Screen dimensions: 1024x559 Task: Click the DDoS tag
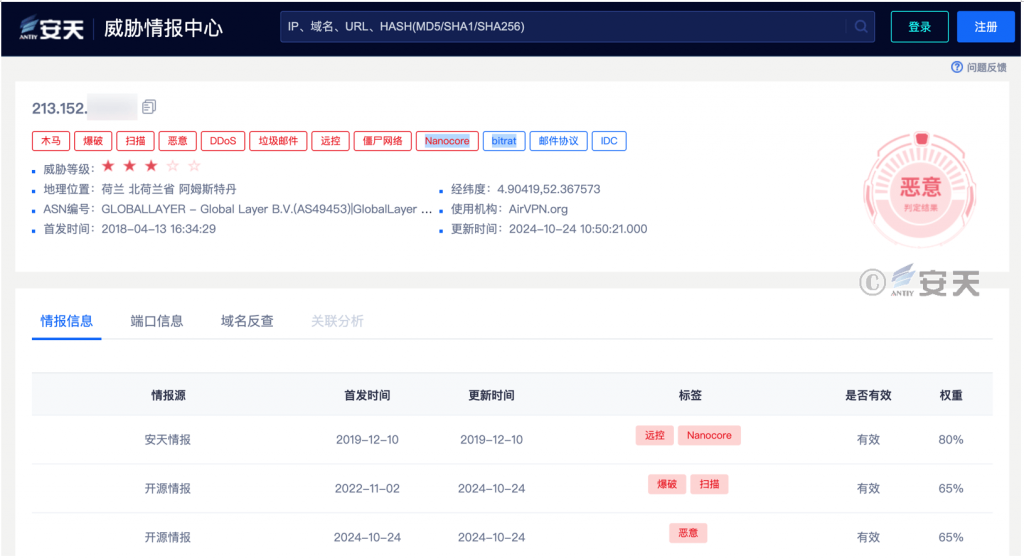(222, 141)
